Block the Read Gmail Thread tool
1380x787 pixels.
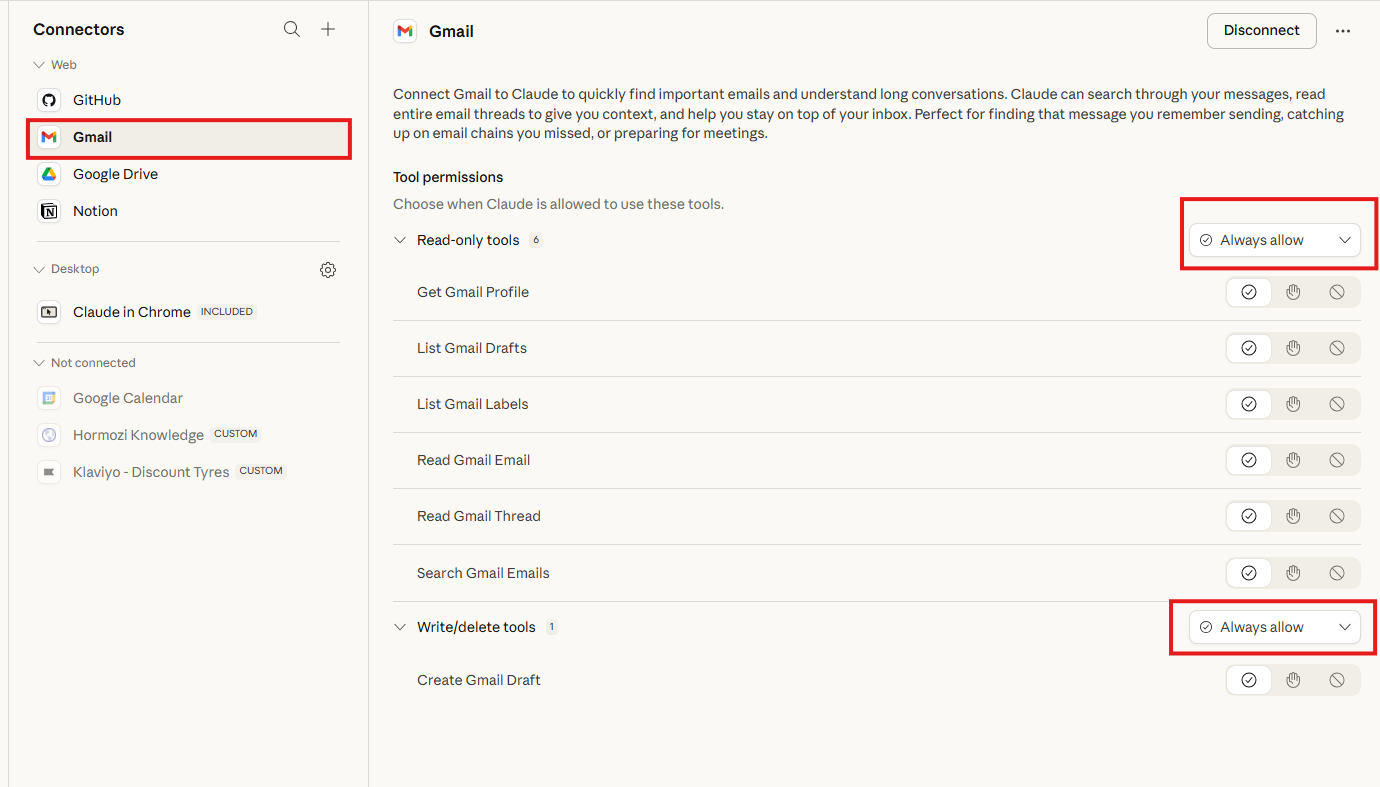1337,516
